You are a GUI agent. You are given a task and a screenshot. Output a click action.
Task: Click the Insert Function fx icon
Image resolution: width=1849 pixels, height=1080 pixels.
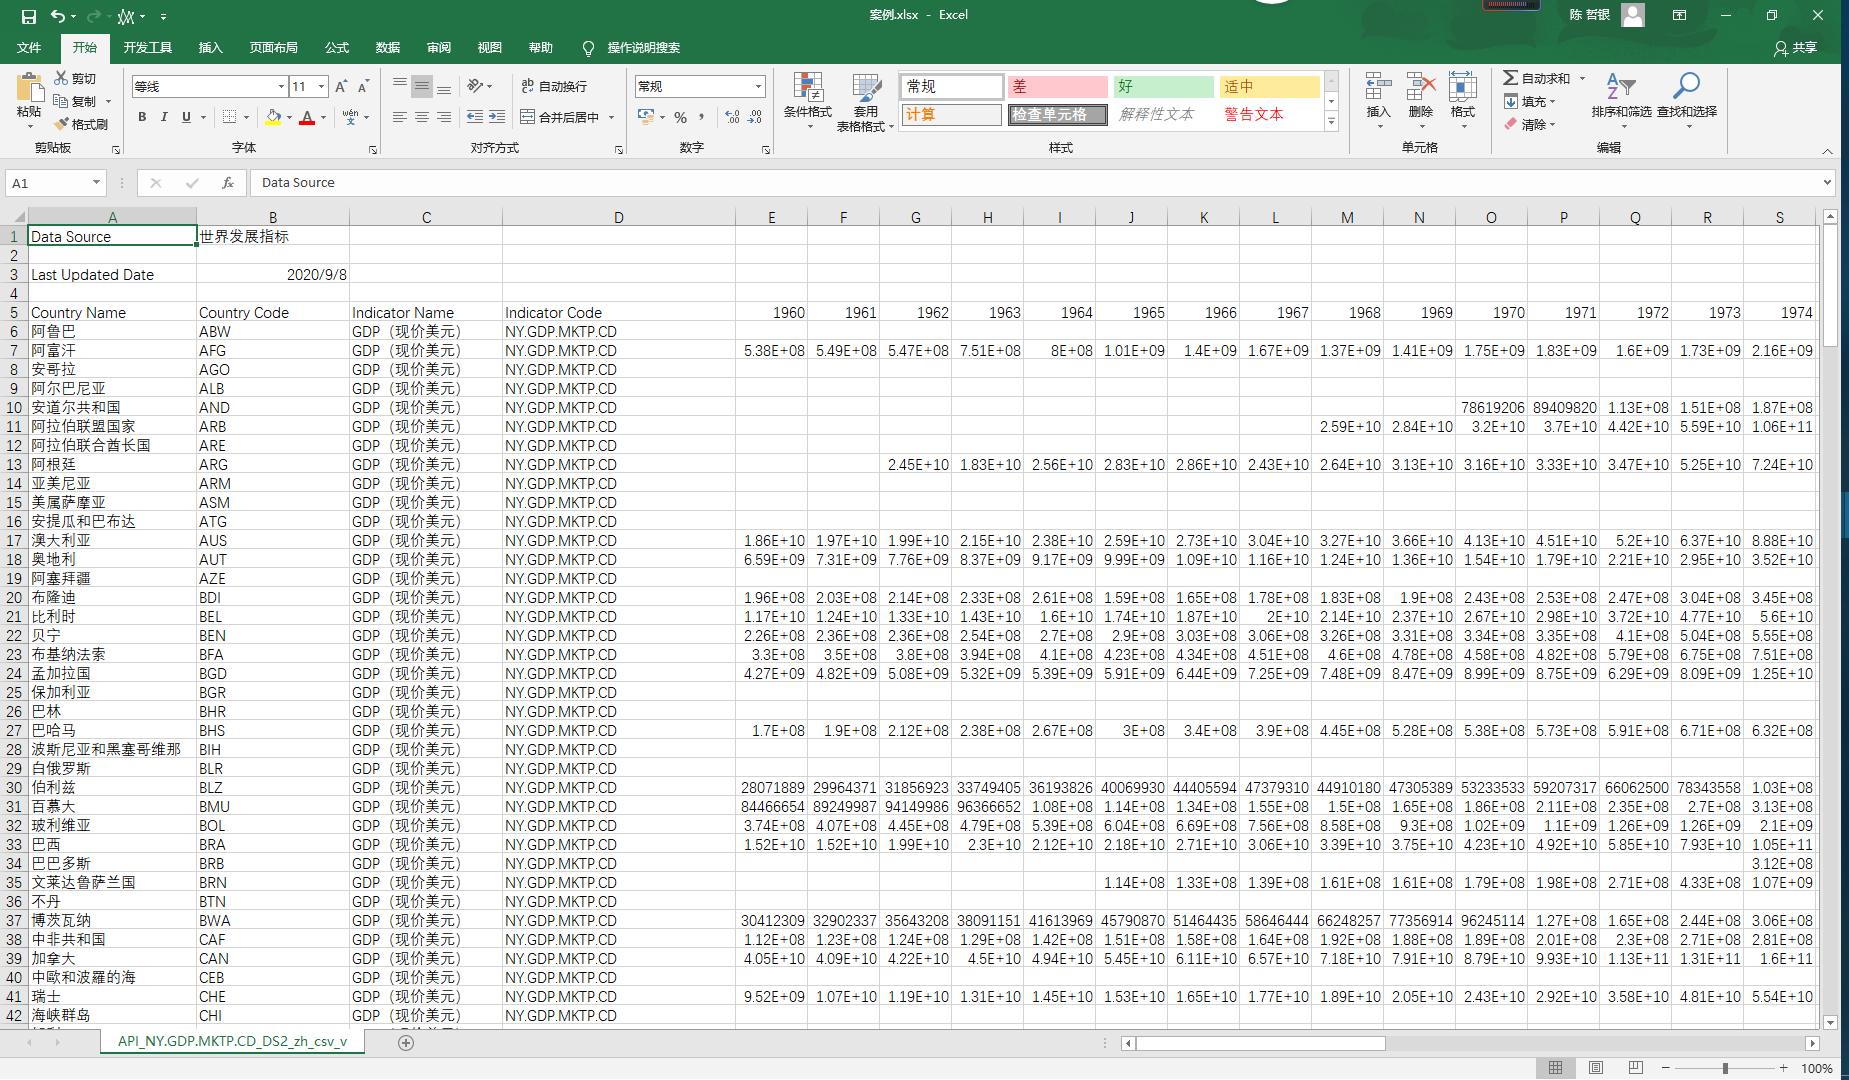(x=228, y=183)
